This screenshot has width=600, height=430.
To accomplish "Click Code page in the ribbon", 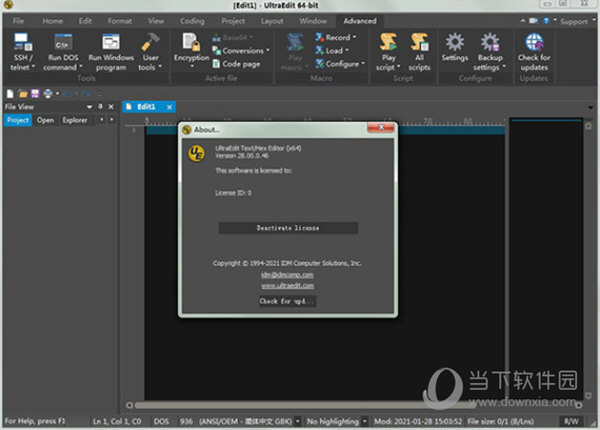I will [236, 64].
